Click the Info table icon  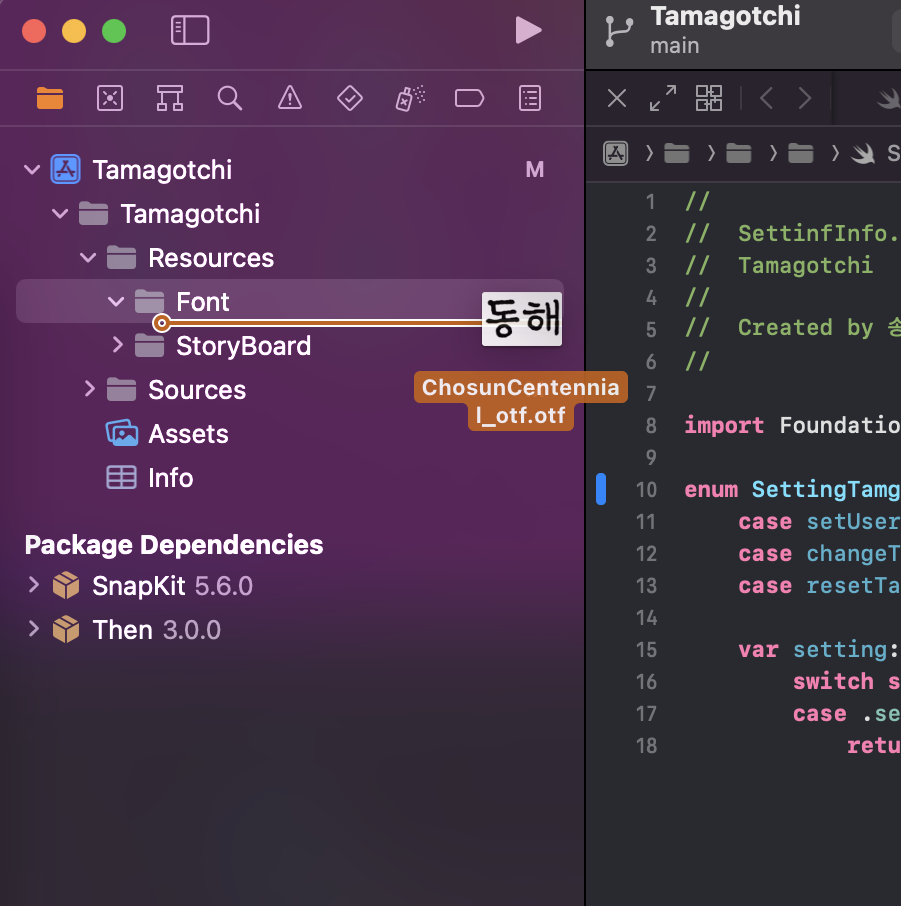pyautogui.click(x=121, y=477)
